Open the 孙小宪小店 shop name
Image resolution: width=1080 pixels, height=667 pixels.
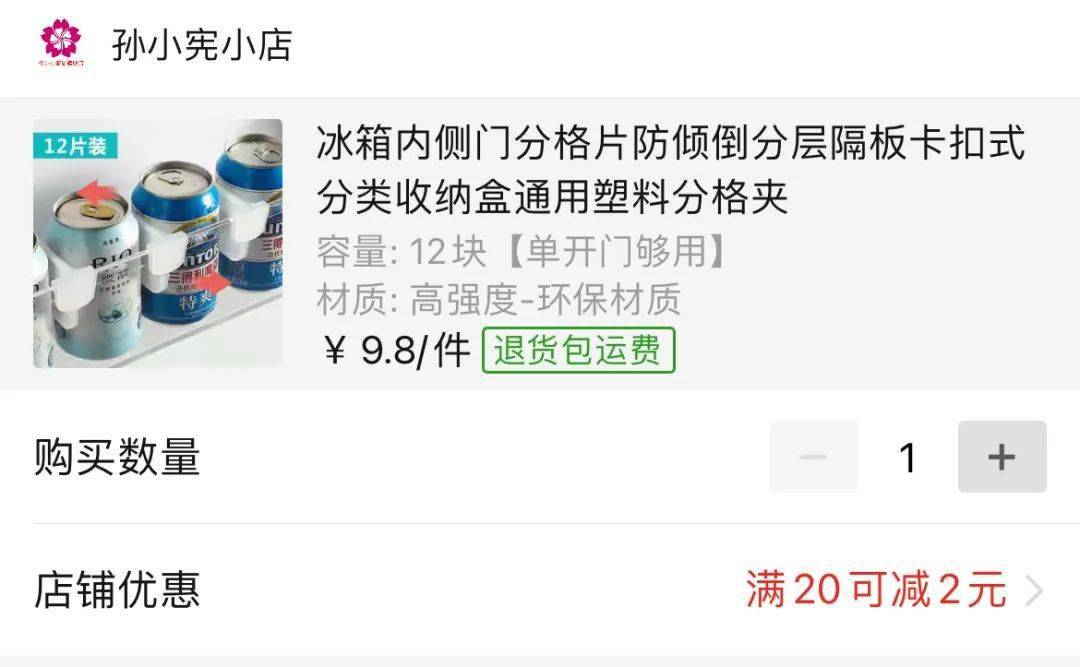tap(202, 45)
